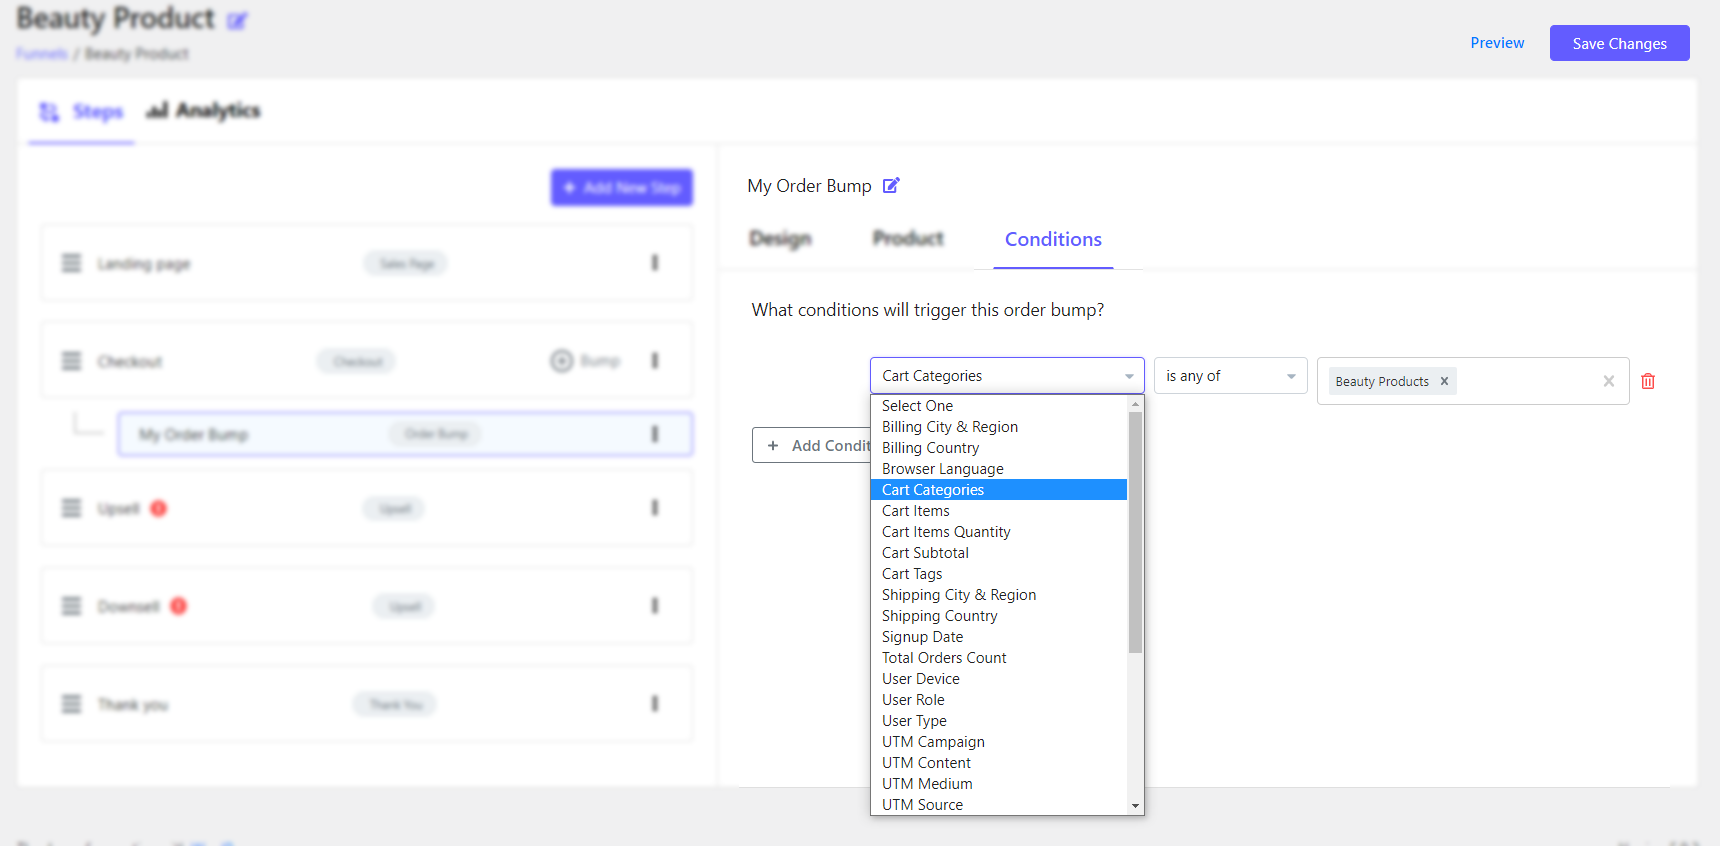This screenshot has width=1720, height=846.
Task: Choose Total Orders Count option
Action: 999,658
